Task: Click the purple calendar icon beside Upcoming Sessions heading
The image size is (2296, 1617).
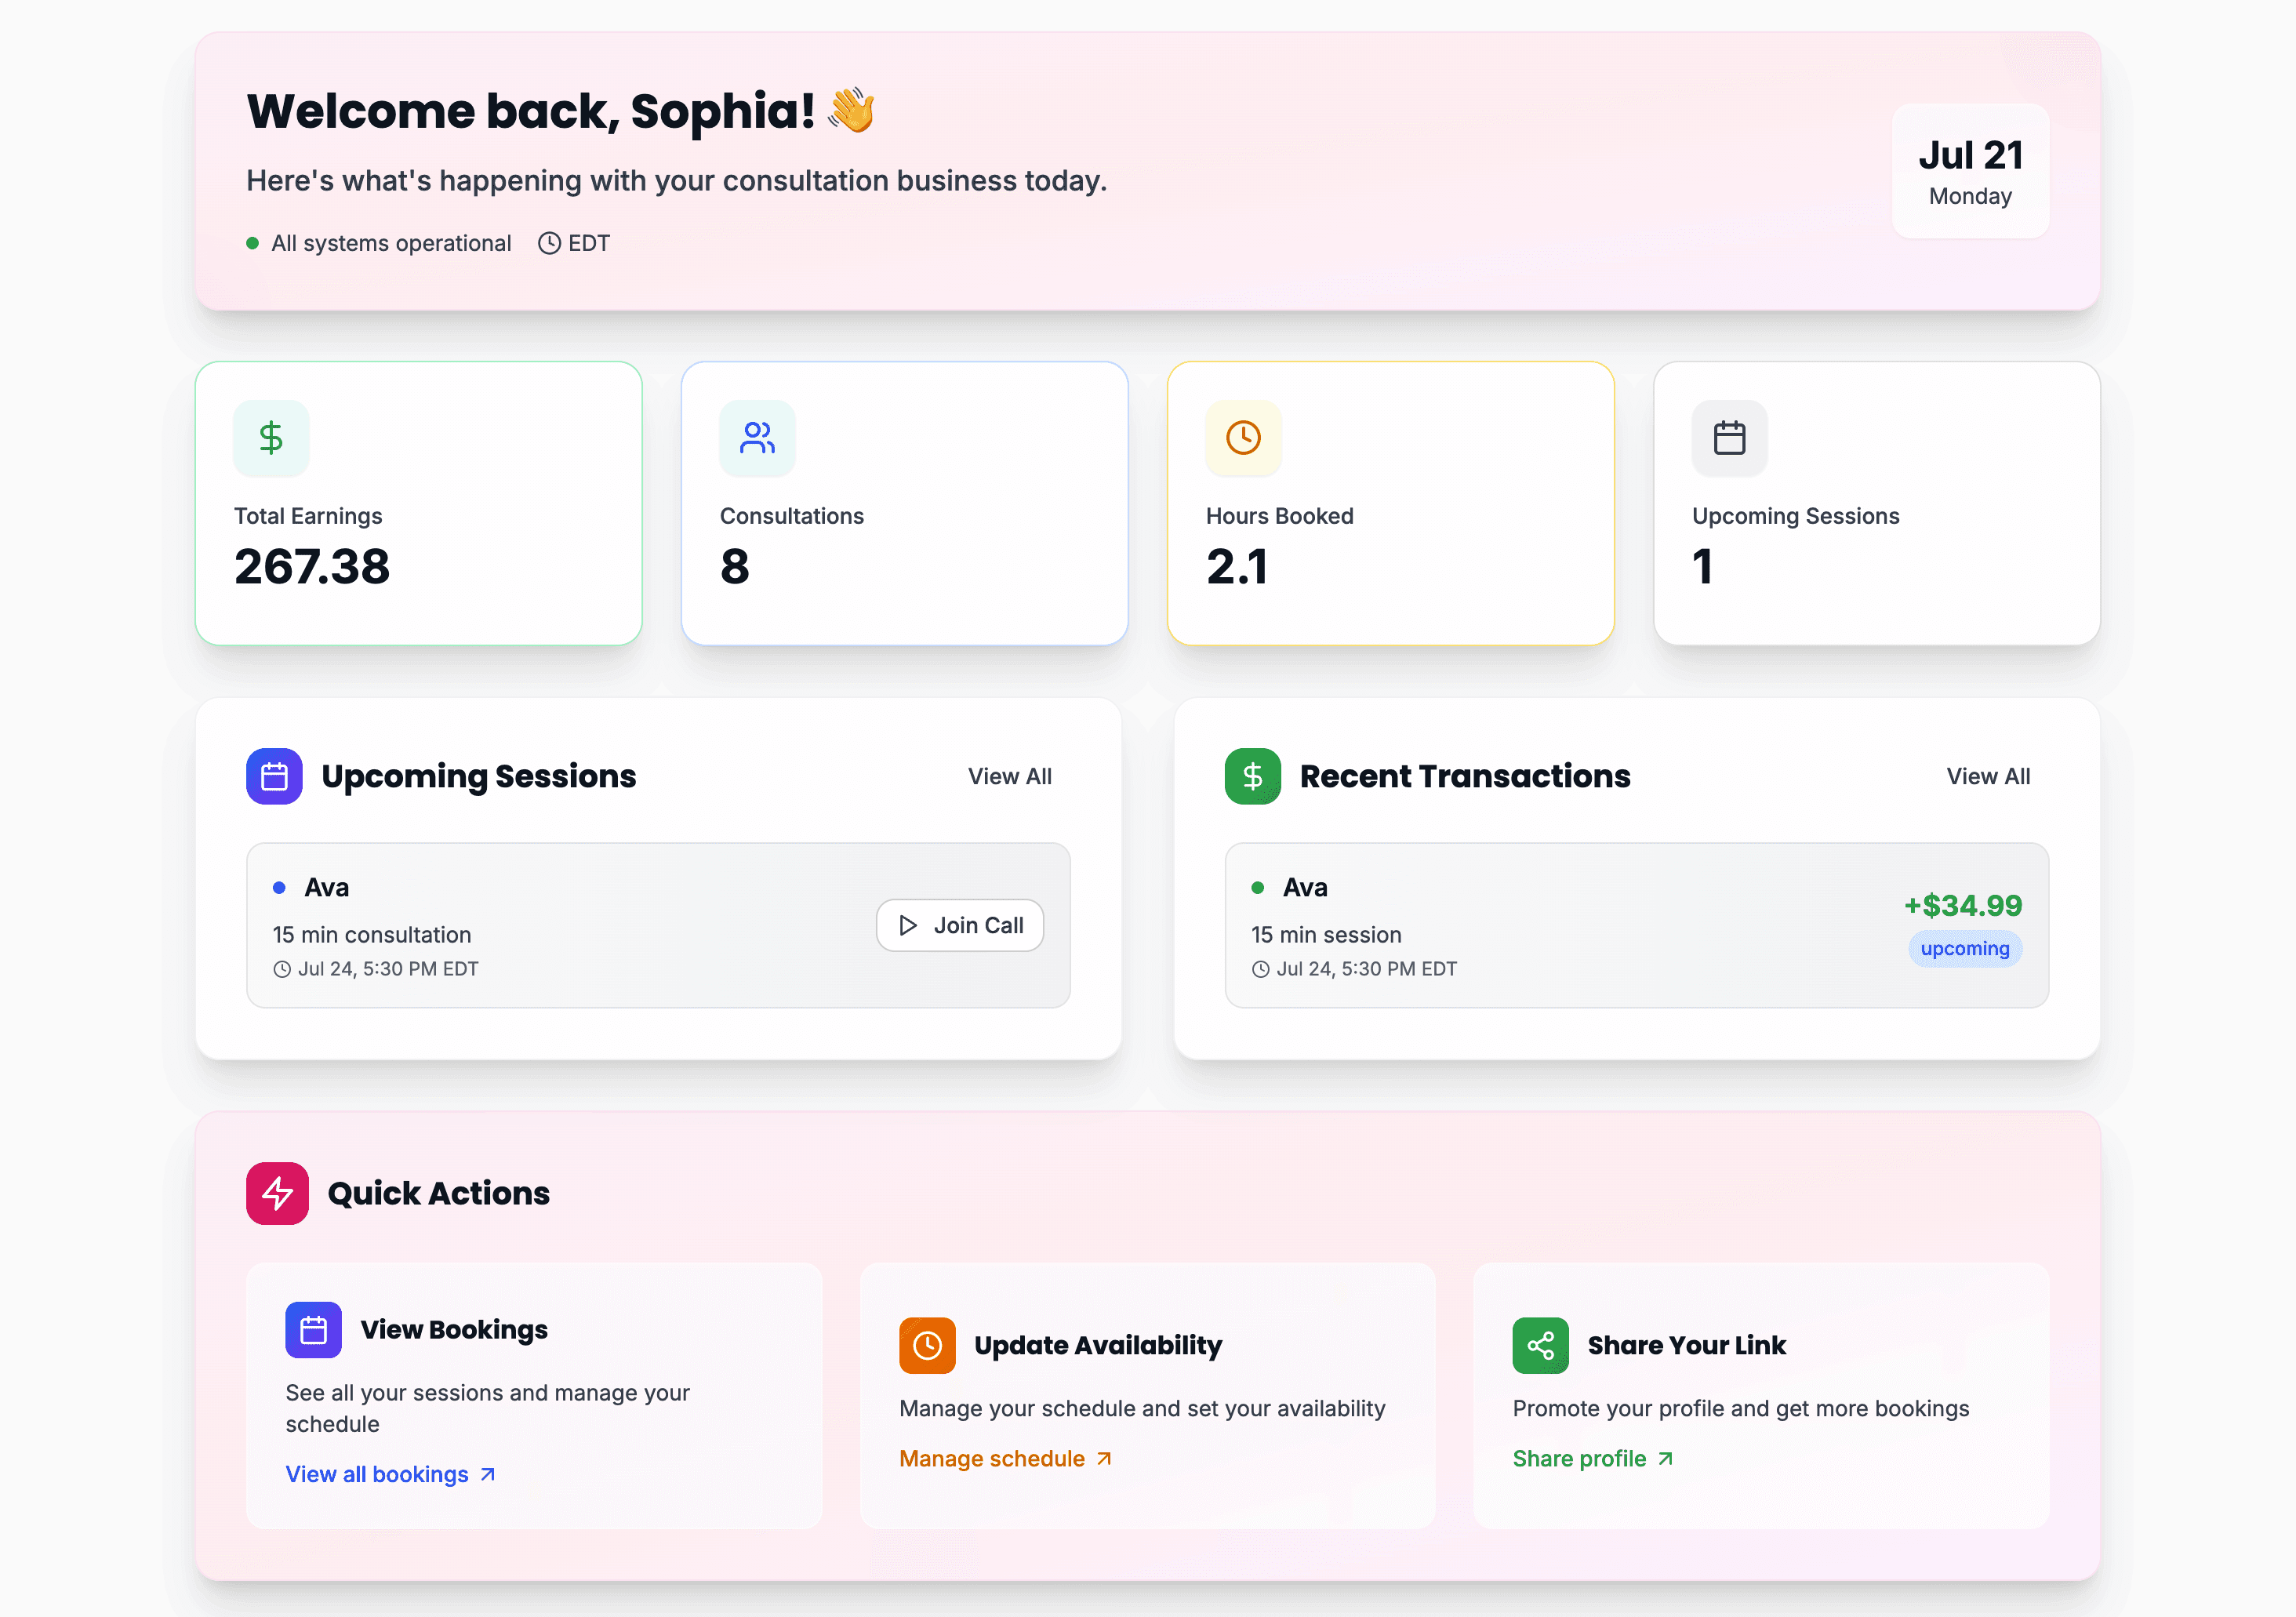Action: [x=274, y=776]
